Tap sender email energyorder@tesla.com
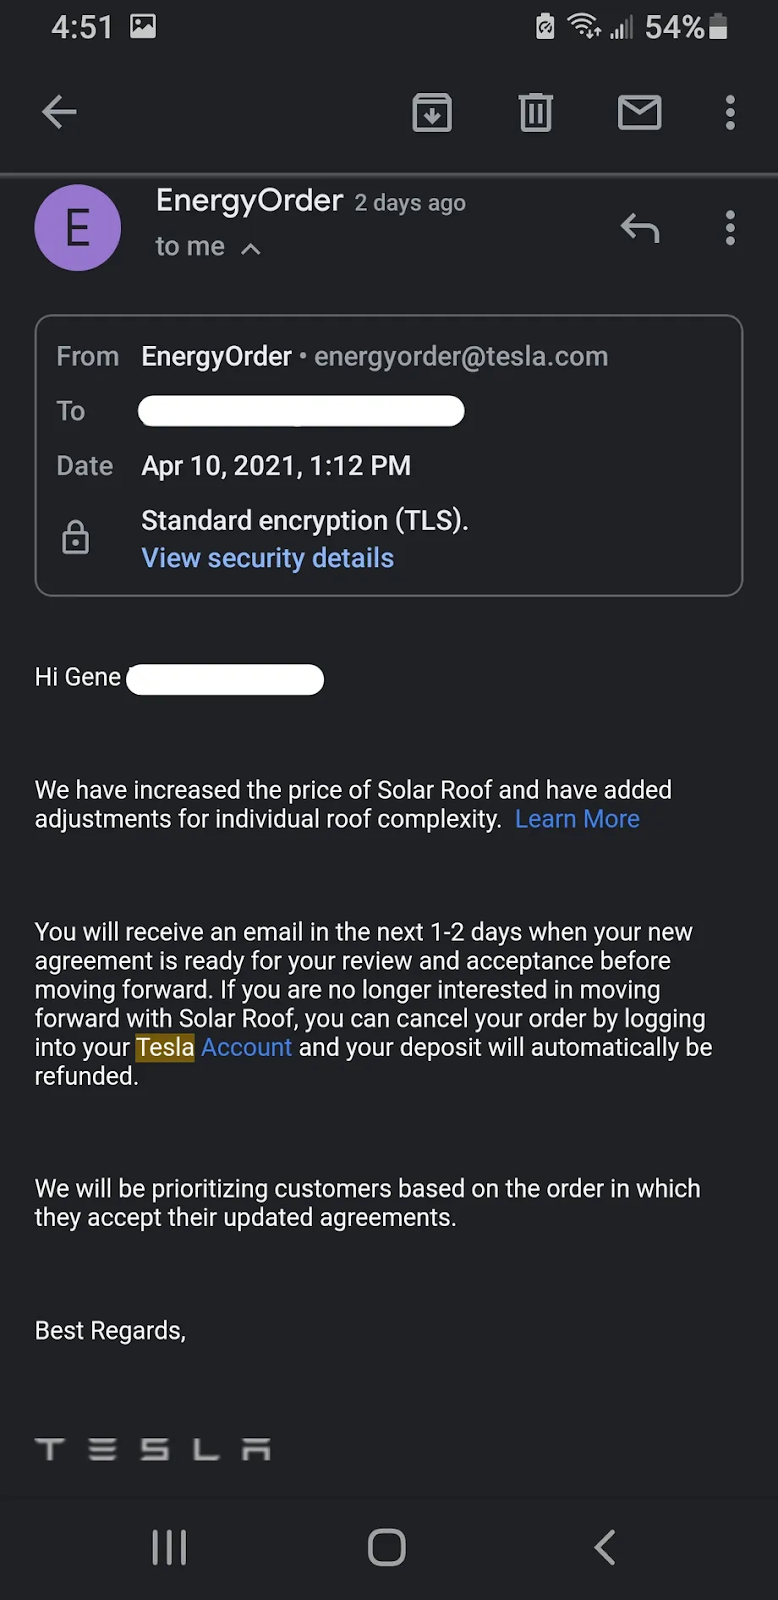778x1600 pixels. pos(460,356)
